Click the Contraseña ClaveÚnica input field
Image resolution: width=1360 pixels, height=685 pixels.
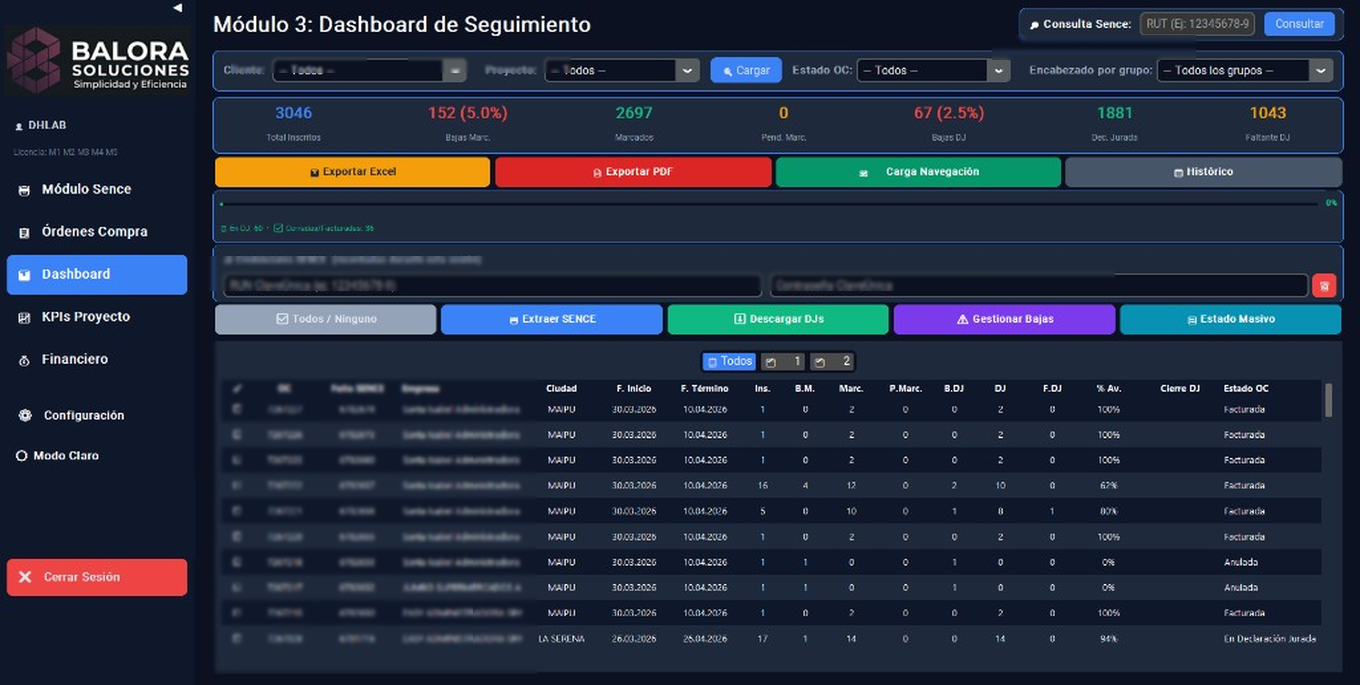[1038, 286]
